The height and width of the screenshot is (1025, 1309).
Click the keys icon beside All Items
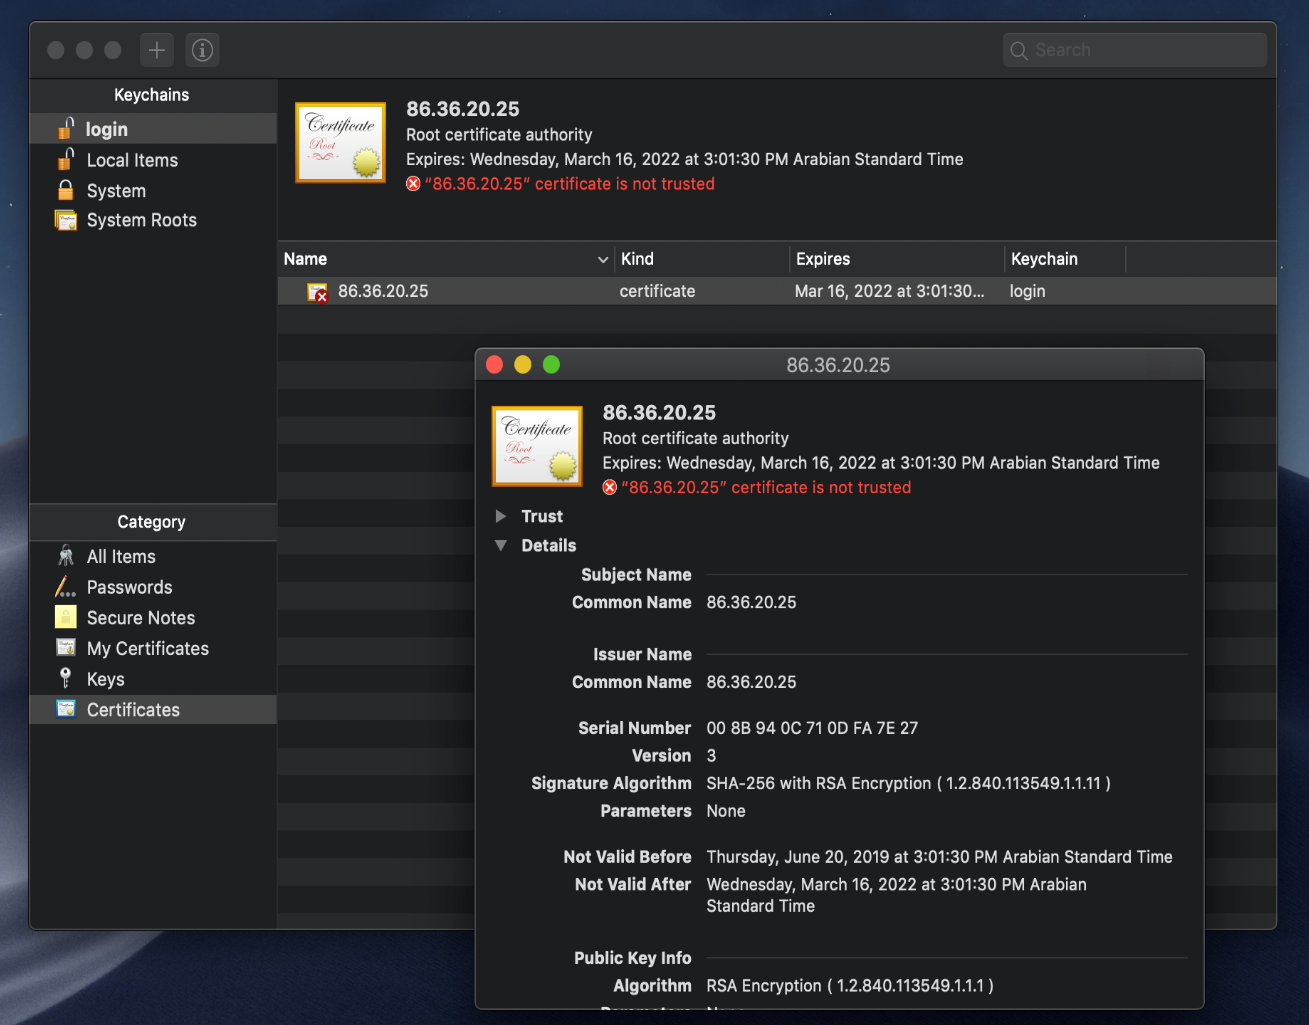click(66, 556)
